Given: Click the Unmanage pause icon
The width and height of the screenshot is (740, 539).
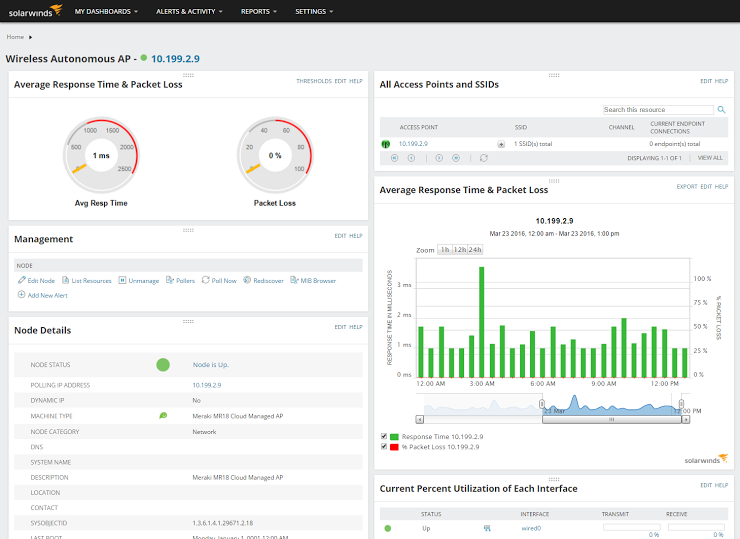Looking at the screenshot, I should click(x=122, y=281).
